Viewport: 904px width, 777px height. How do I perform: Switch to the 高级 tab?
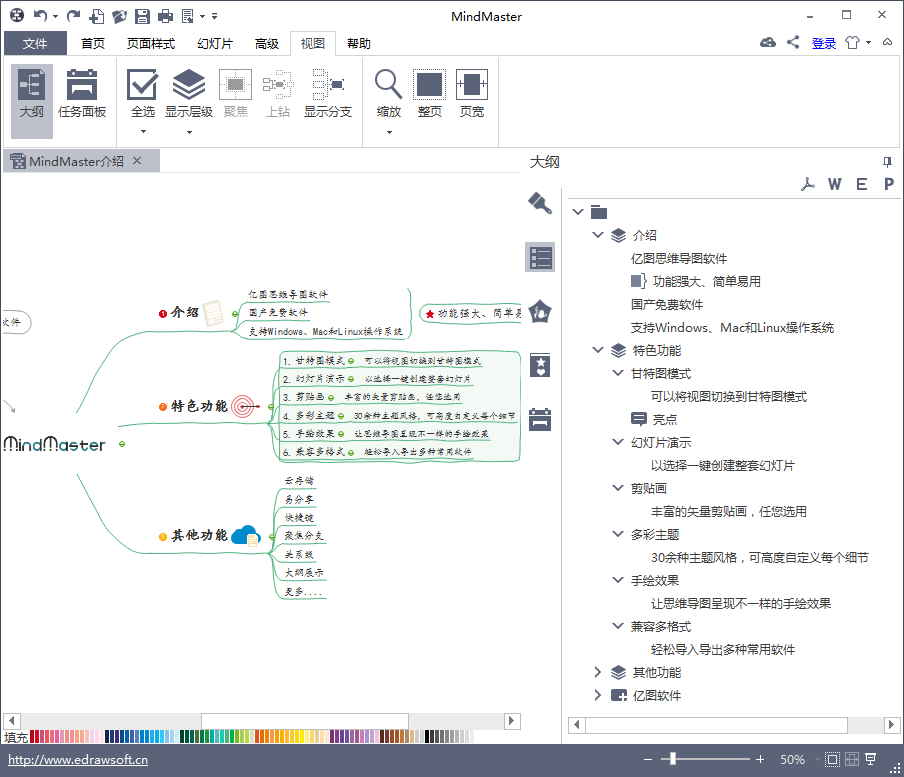(267, 43)
